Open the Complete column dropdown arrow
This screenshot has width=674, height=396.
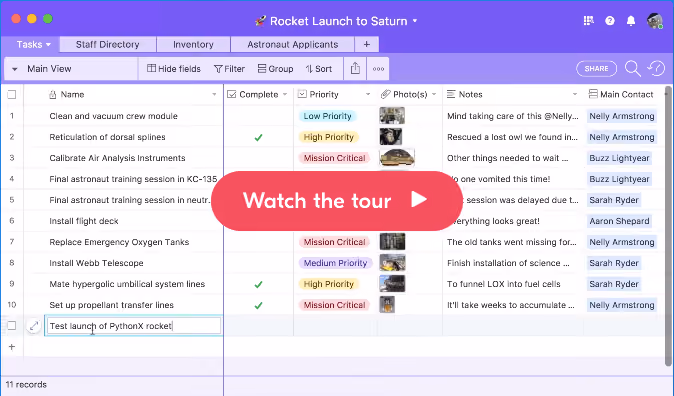tap(285, 94)
